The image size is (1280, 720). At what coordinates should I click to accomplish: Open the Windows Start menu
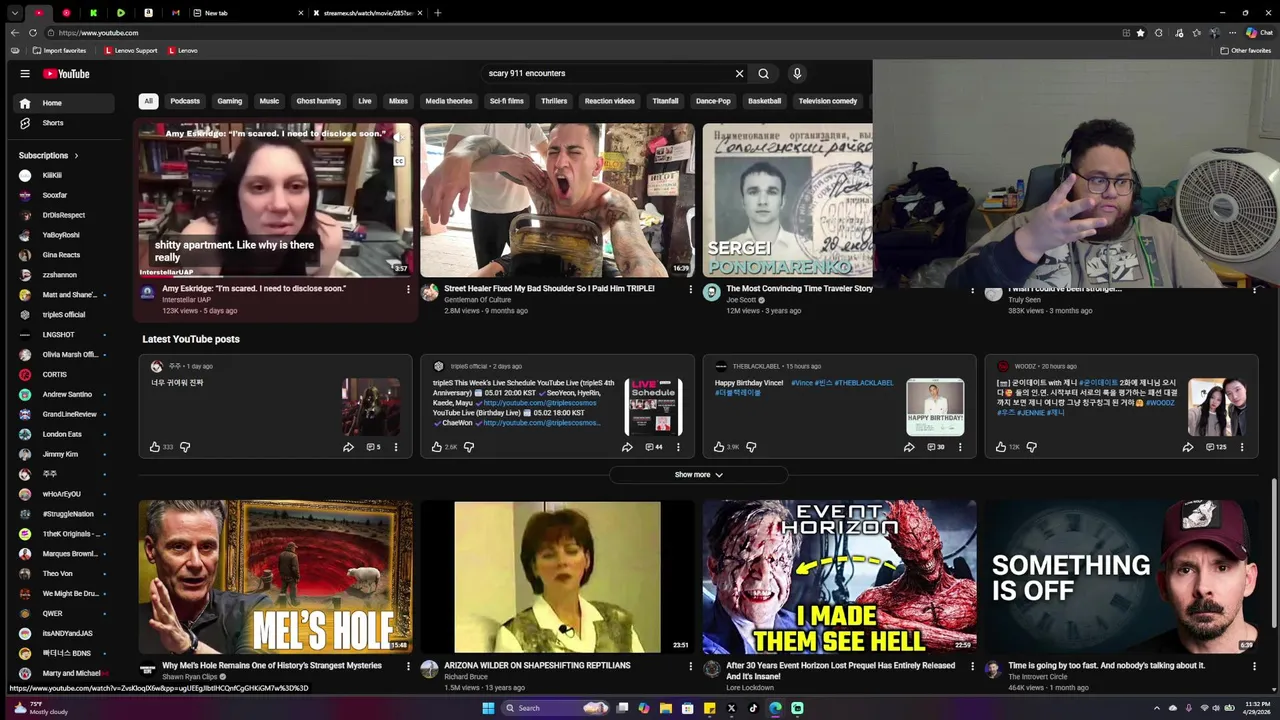click(488, 708)
